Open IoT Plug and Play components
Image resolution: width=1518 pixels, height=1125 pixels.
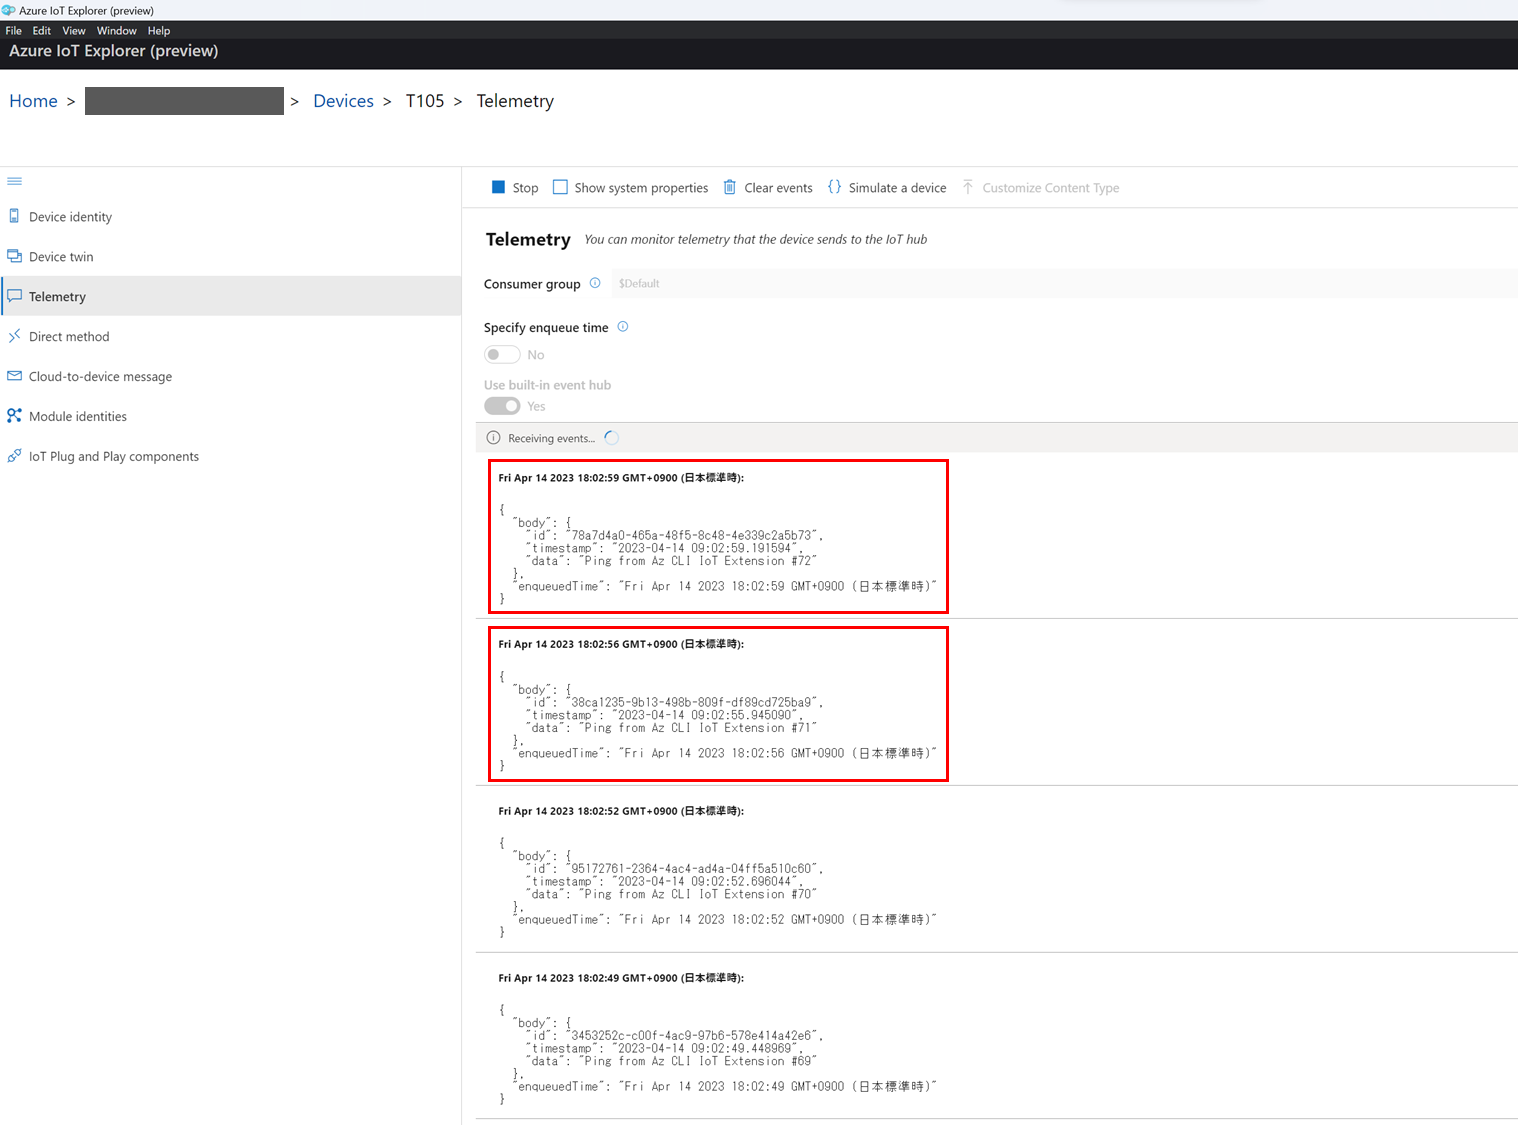point(231,456)
